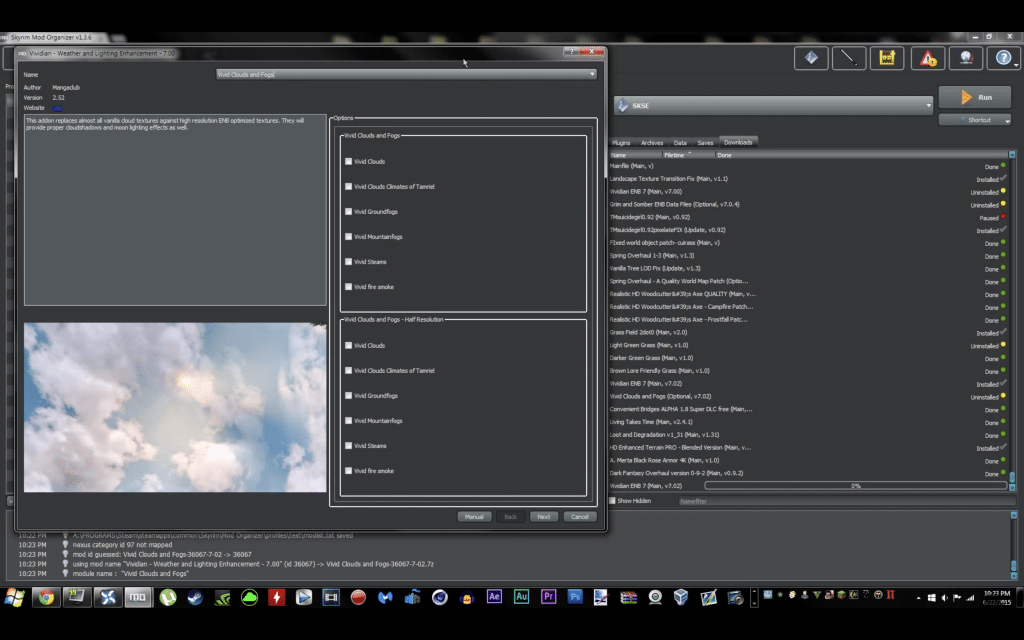Cancel the installer dialog

[x=579, y=517]
